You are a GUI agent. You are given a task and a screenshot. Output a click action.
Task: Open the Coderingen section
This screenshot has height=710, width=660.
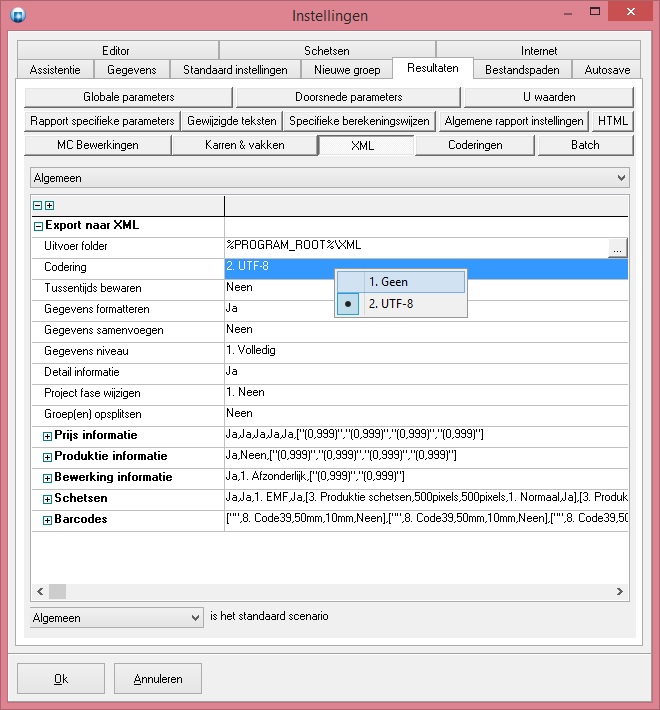475,145
